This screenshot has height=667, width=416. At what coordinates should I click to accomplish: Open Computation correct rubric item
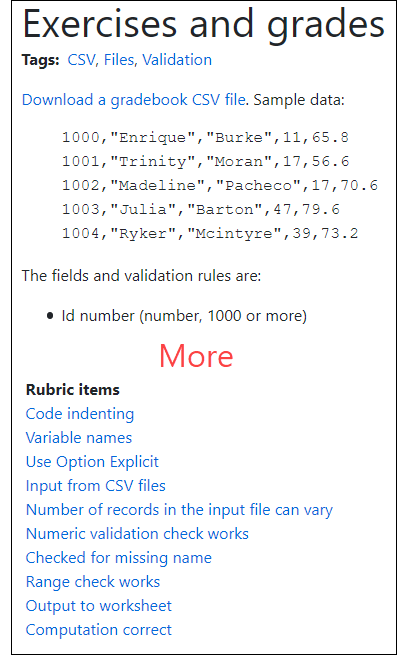tap(99, 630)
